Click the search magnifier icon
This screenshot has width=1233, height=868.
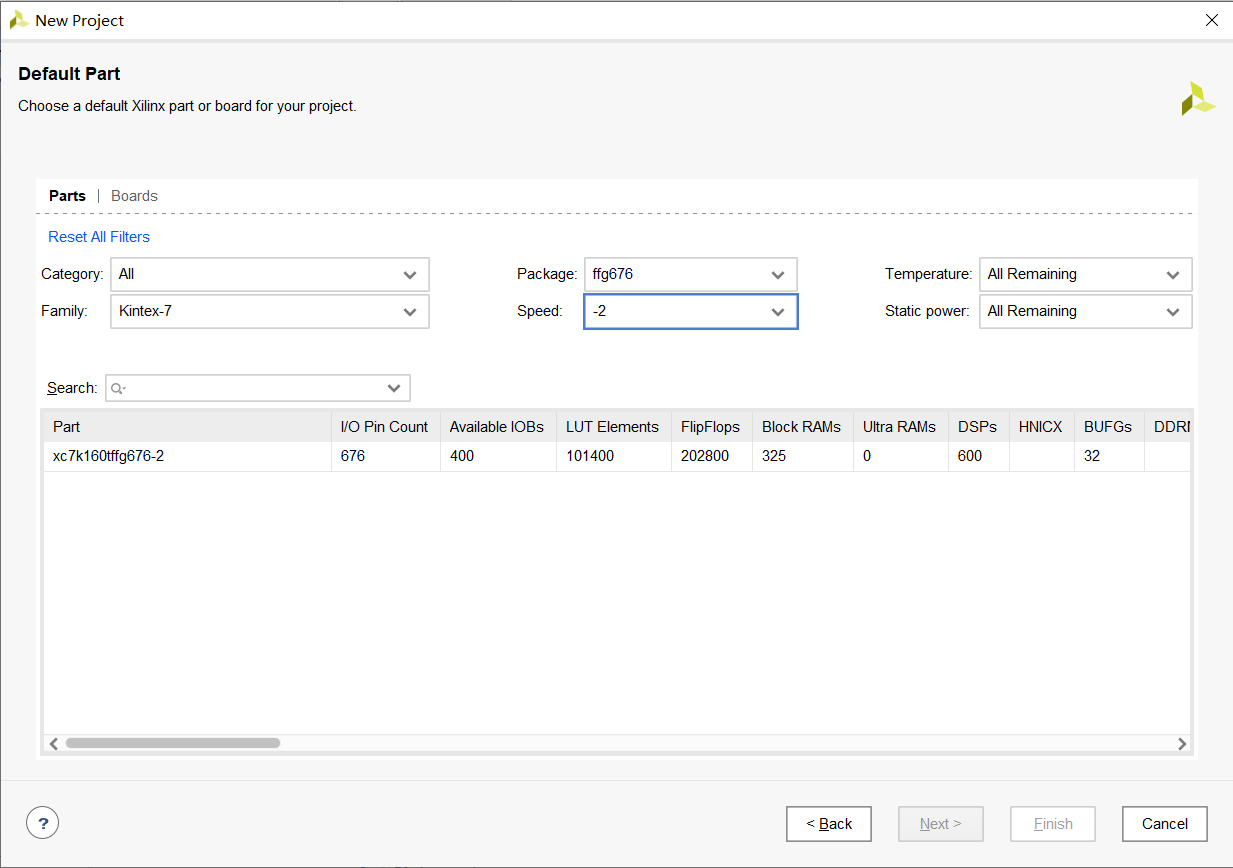118,388
